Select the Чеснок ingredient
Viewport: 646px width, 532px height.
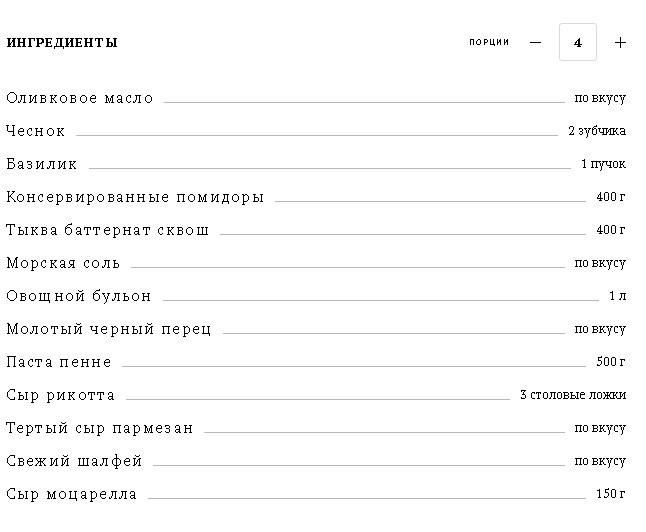(35, 131)
